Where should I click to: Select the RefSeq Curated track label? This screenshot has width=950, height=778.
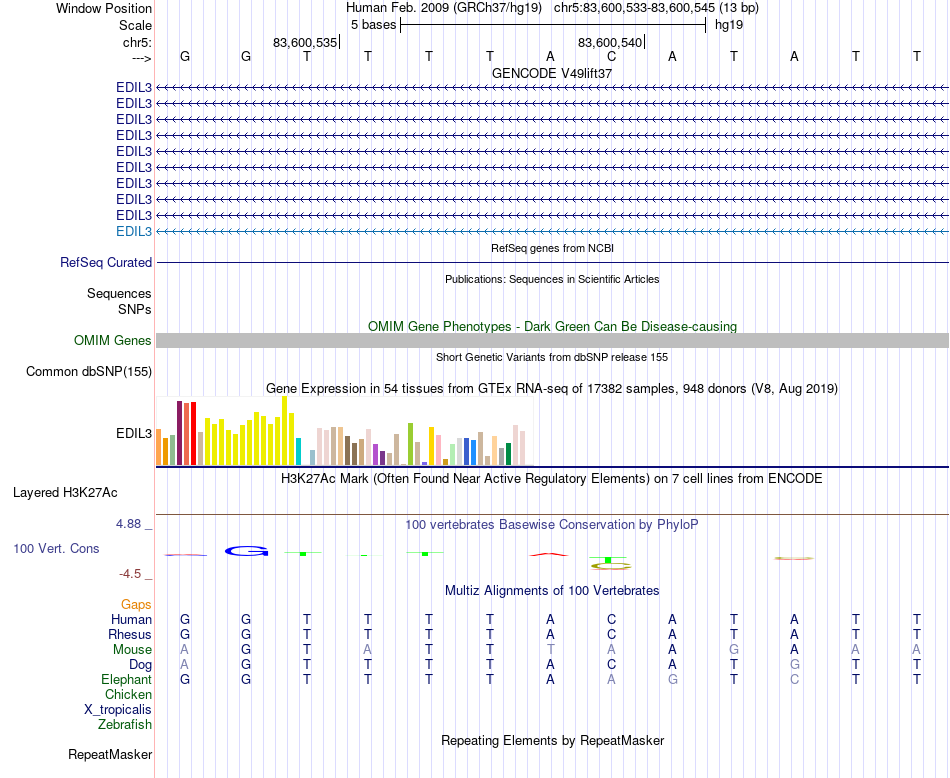(x=106, y=262)
